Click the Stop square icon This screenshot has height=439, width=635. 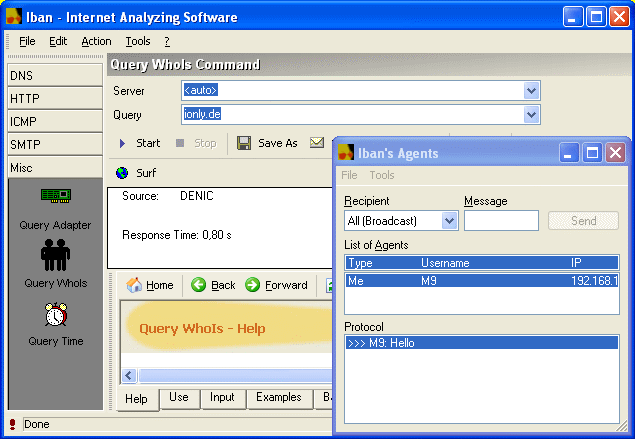point(180,143)
